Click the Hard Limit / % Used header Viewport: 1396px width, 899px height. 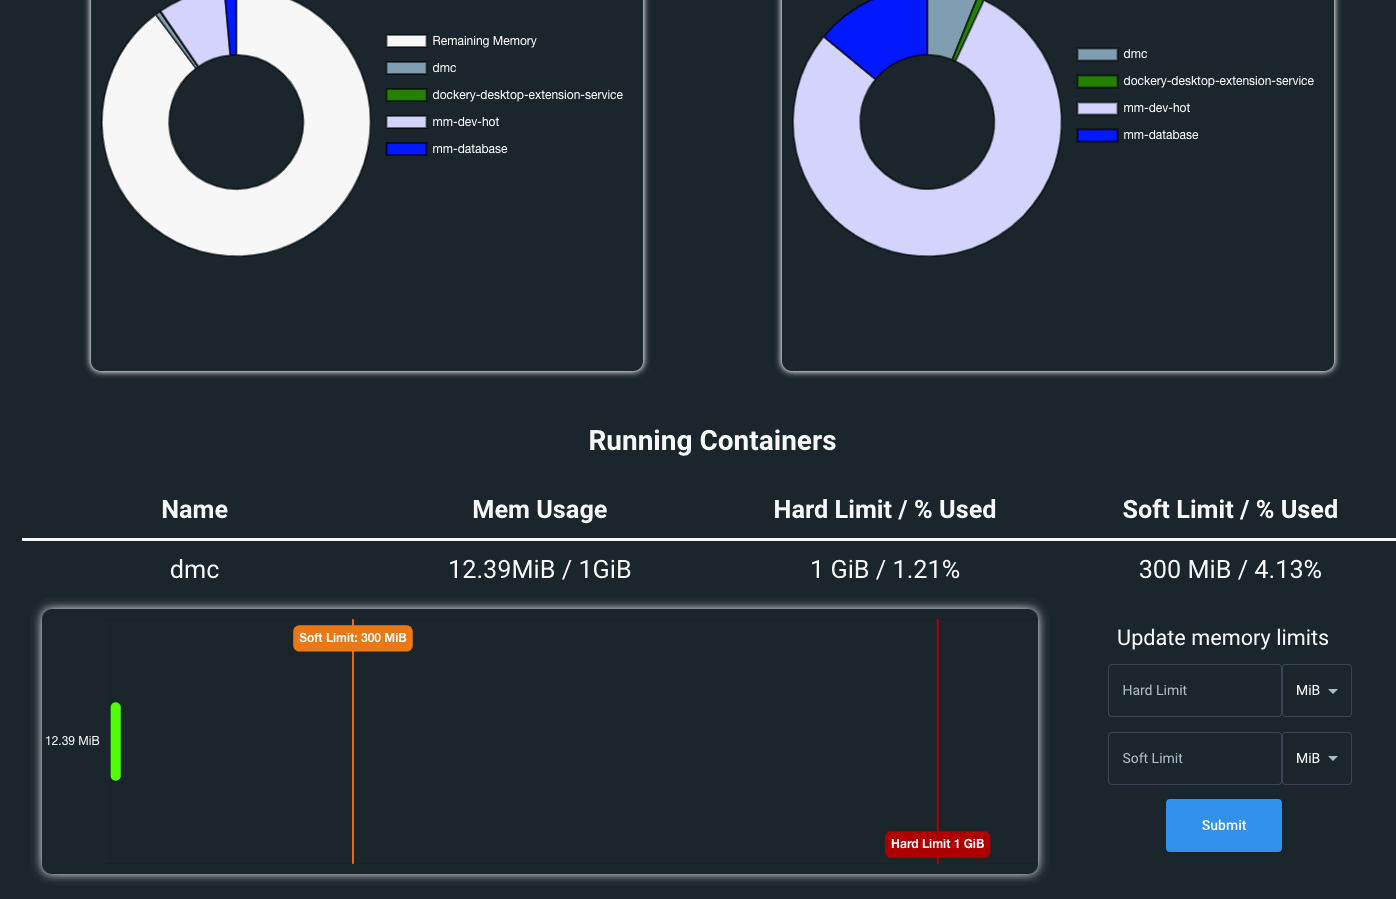coord(885,509)
